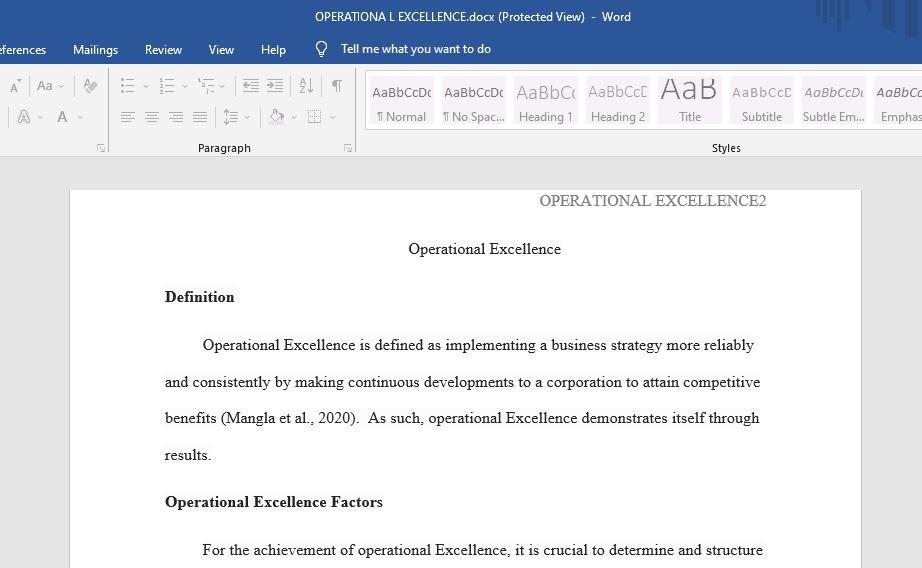Click the Line and Paragraph Spacing icon
This screenshot has width=922, height=568.
coord(230,117)
